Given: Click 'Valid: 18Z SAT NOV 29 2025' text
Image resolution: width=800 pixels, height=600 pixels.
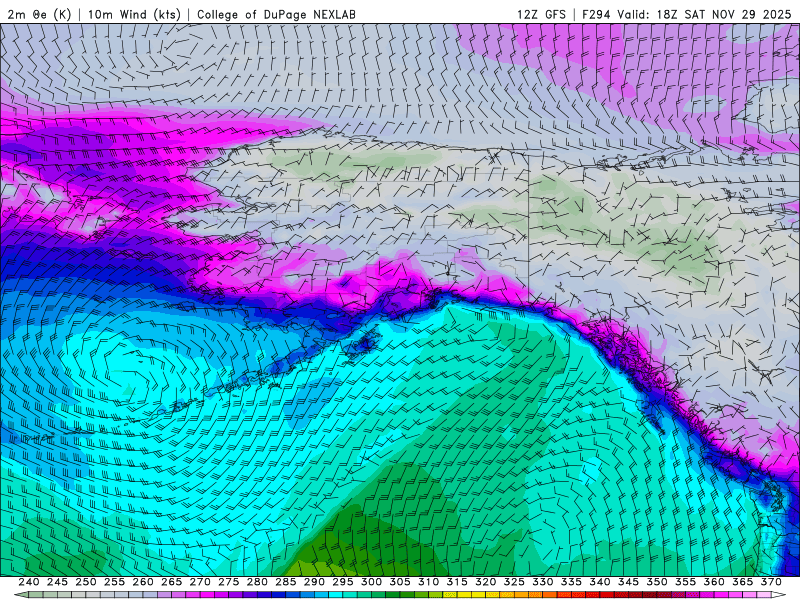Looking at the screenshot, I should 704,14.
